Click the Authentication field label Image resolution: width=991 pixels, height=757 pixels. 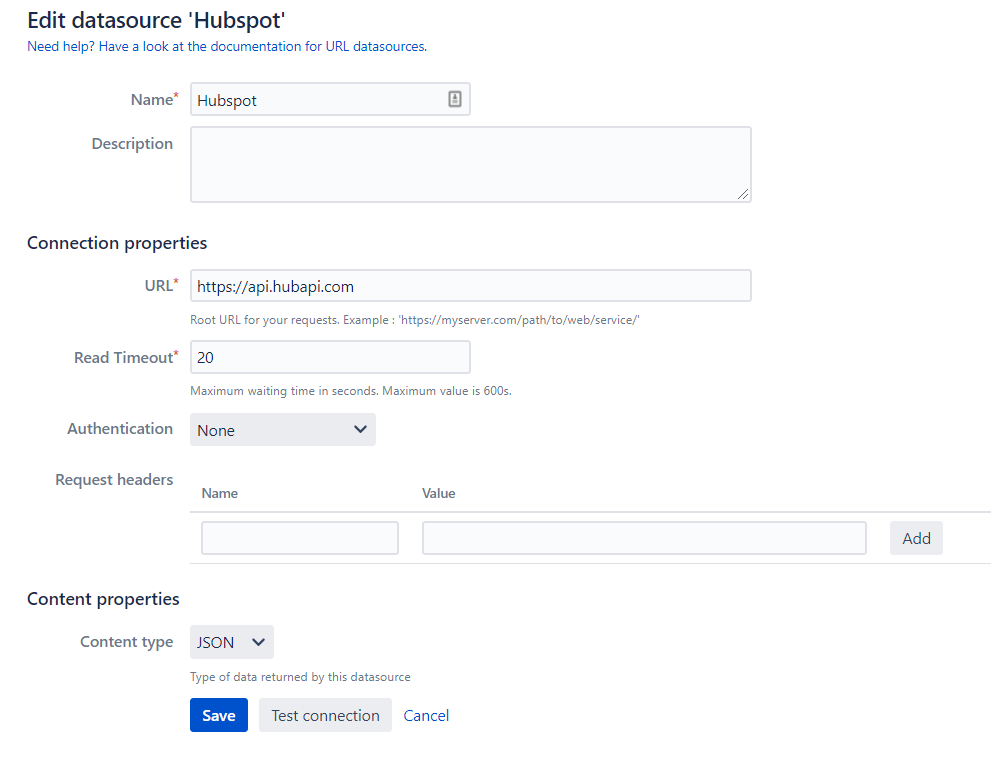point(120,428)
